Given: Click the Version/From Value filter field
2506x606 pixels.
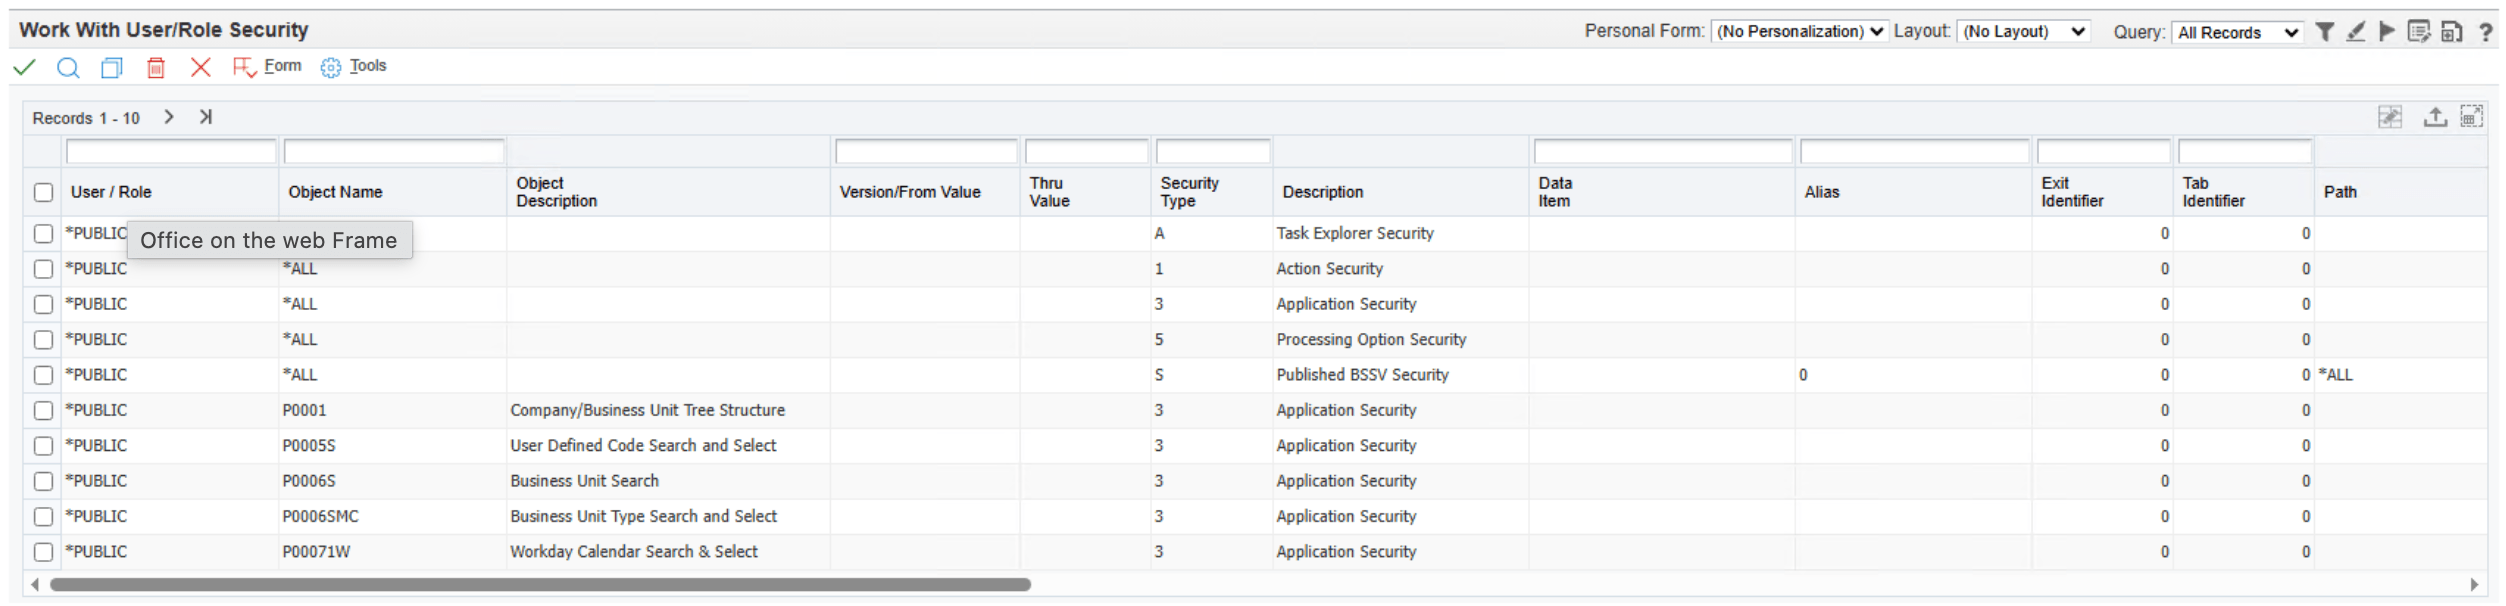Looking at the screenshot, I should pyautogui.click(x=926, y=152).
